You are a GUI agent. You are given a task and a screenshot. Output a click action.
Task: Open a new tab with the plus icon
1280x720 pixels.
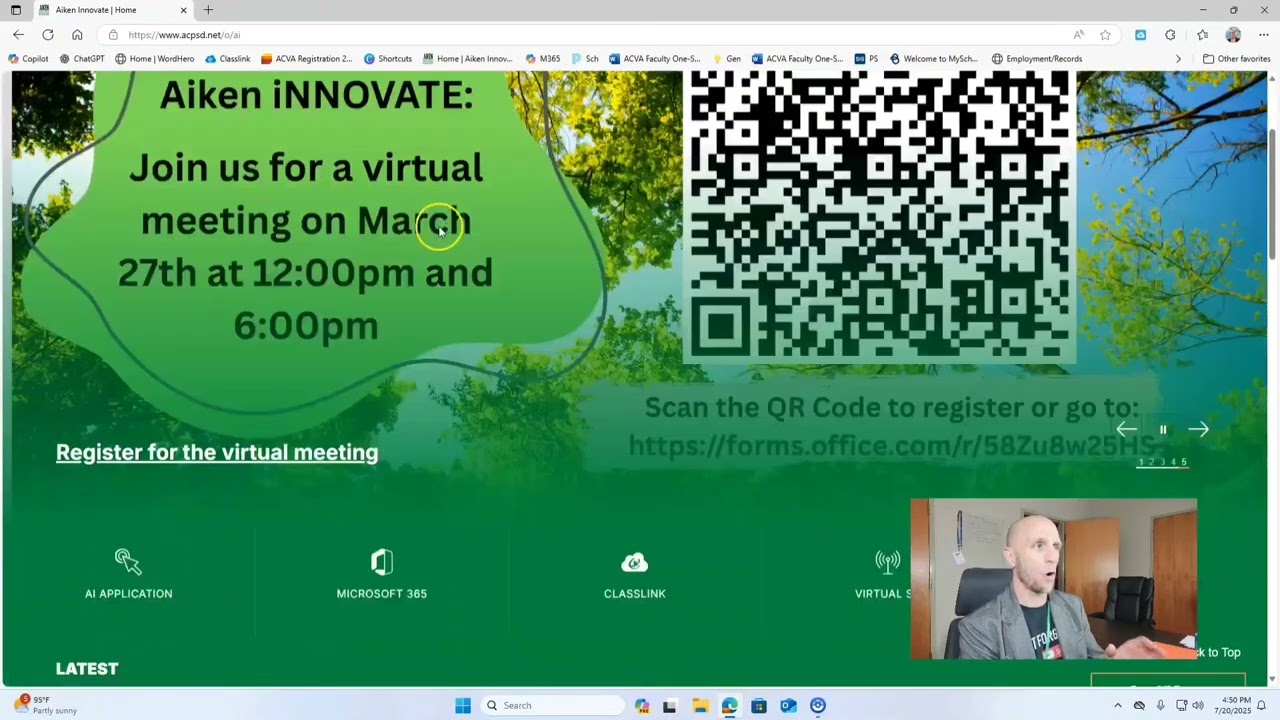point(208,10)
